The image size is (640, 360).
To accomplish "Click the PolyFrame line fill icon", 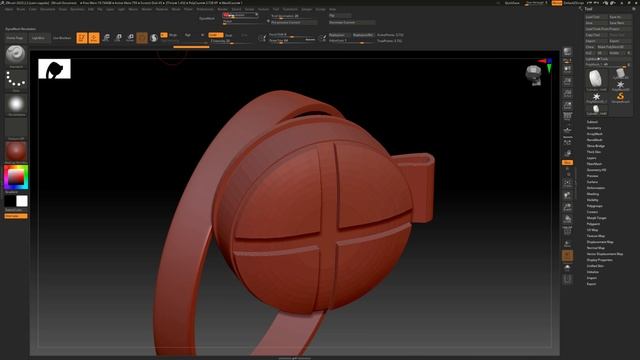I will point(567,231).
